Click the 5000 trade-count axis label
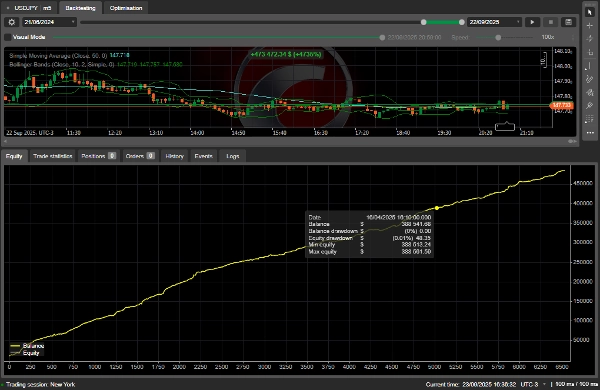The height and width of the screenshot is (390, 600). click(434, 367)
